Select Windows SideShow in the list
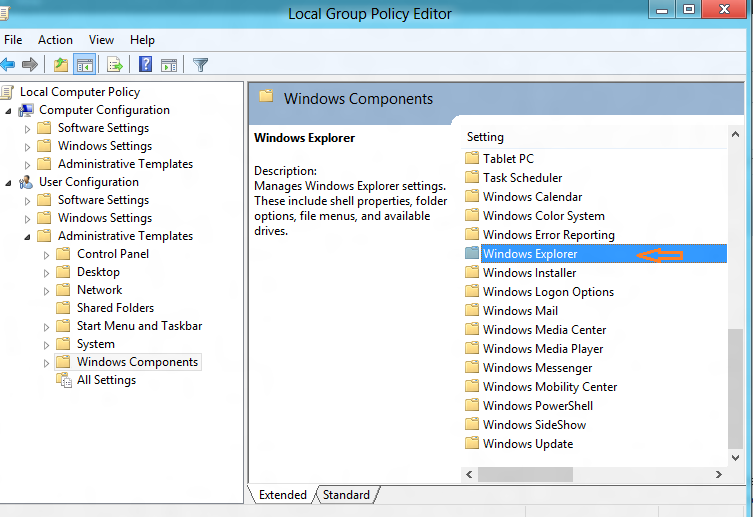The image size is (753, 517). (534, 425)
